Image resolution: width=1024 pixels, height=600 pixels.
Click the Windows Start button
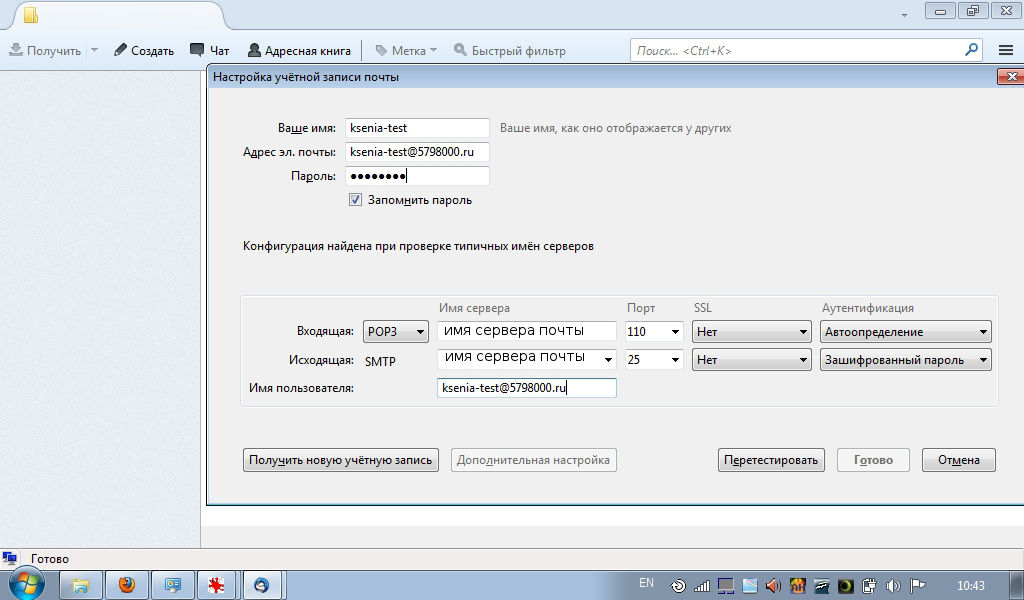coord(27,584)
